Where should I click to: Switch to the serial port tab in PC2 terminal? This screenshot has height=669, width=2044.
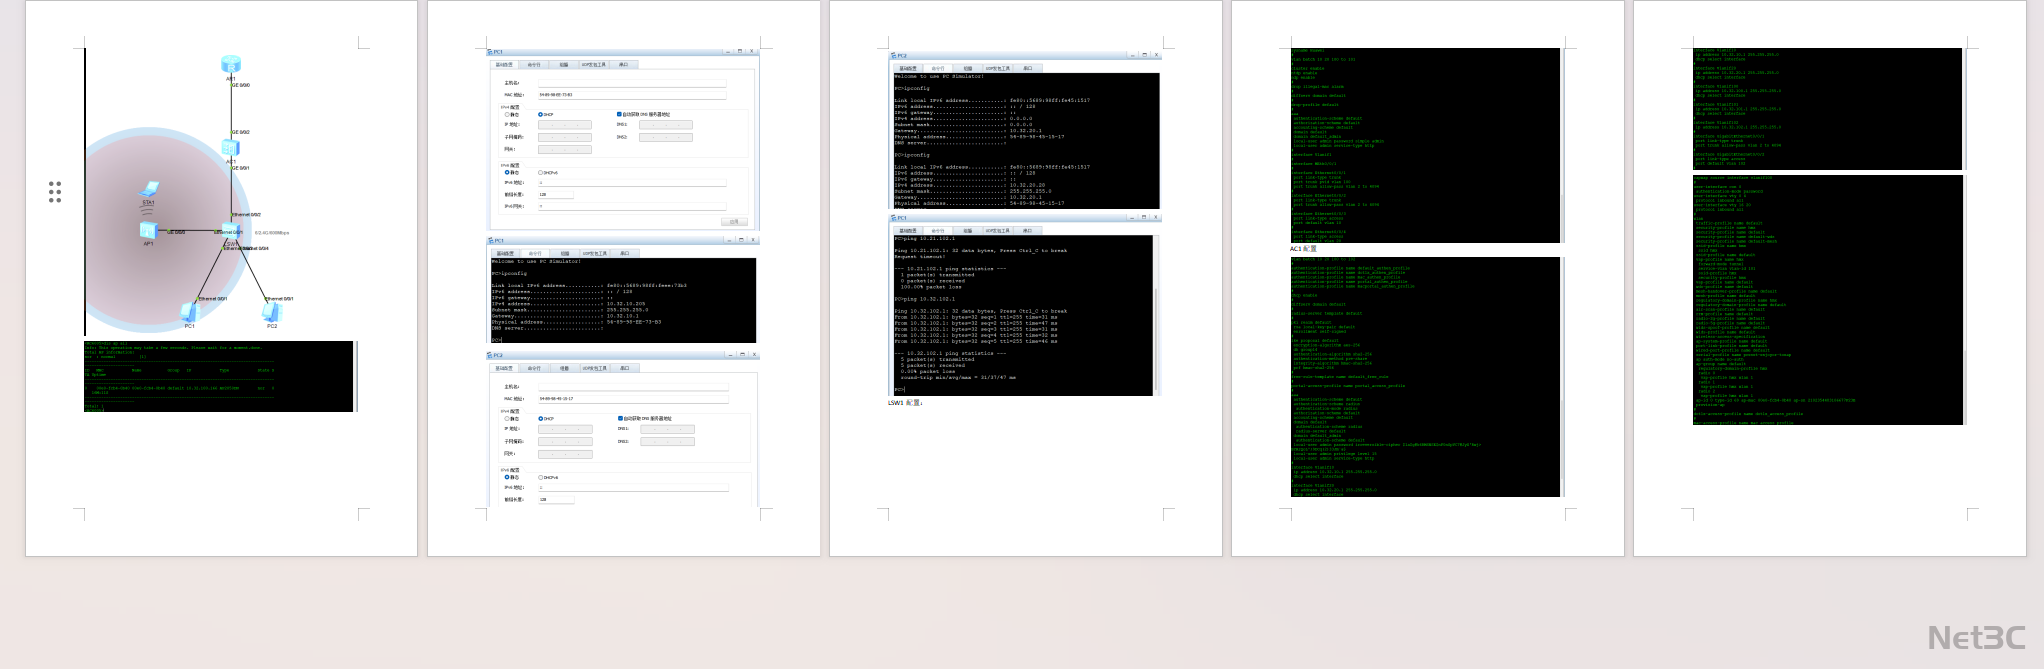[x=1027, y=69]
